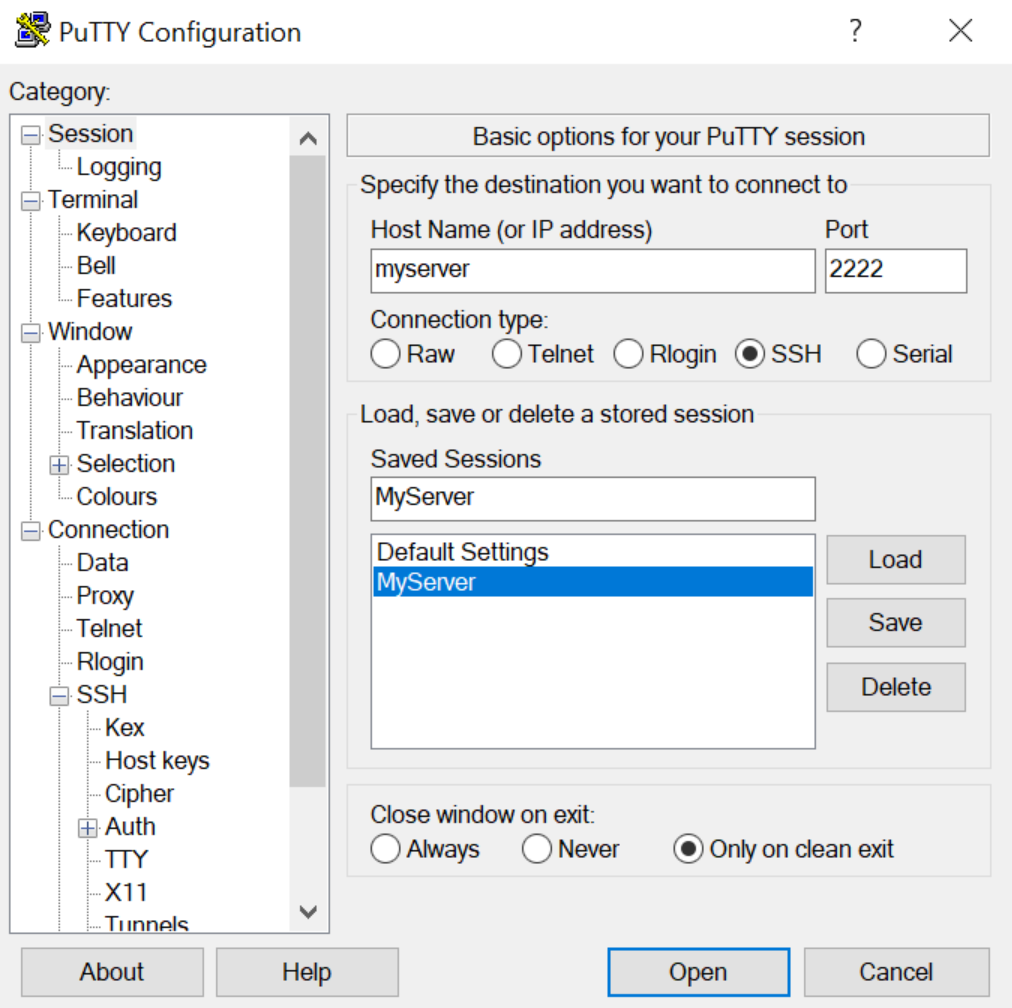Select the Colours category
1012x1008 pixels.
[x=116, y=496]
